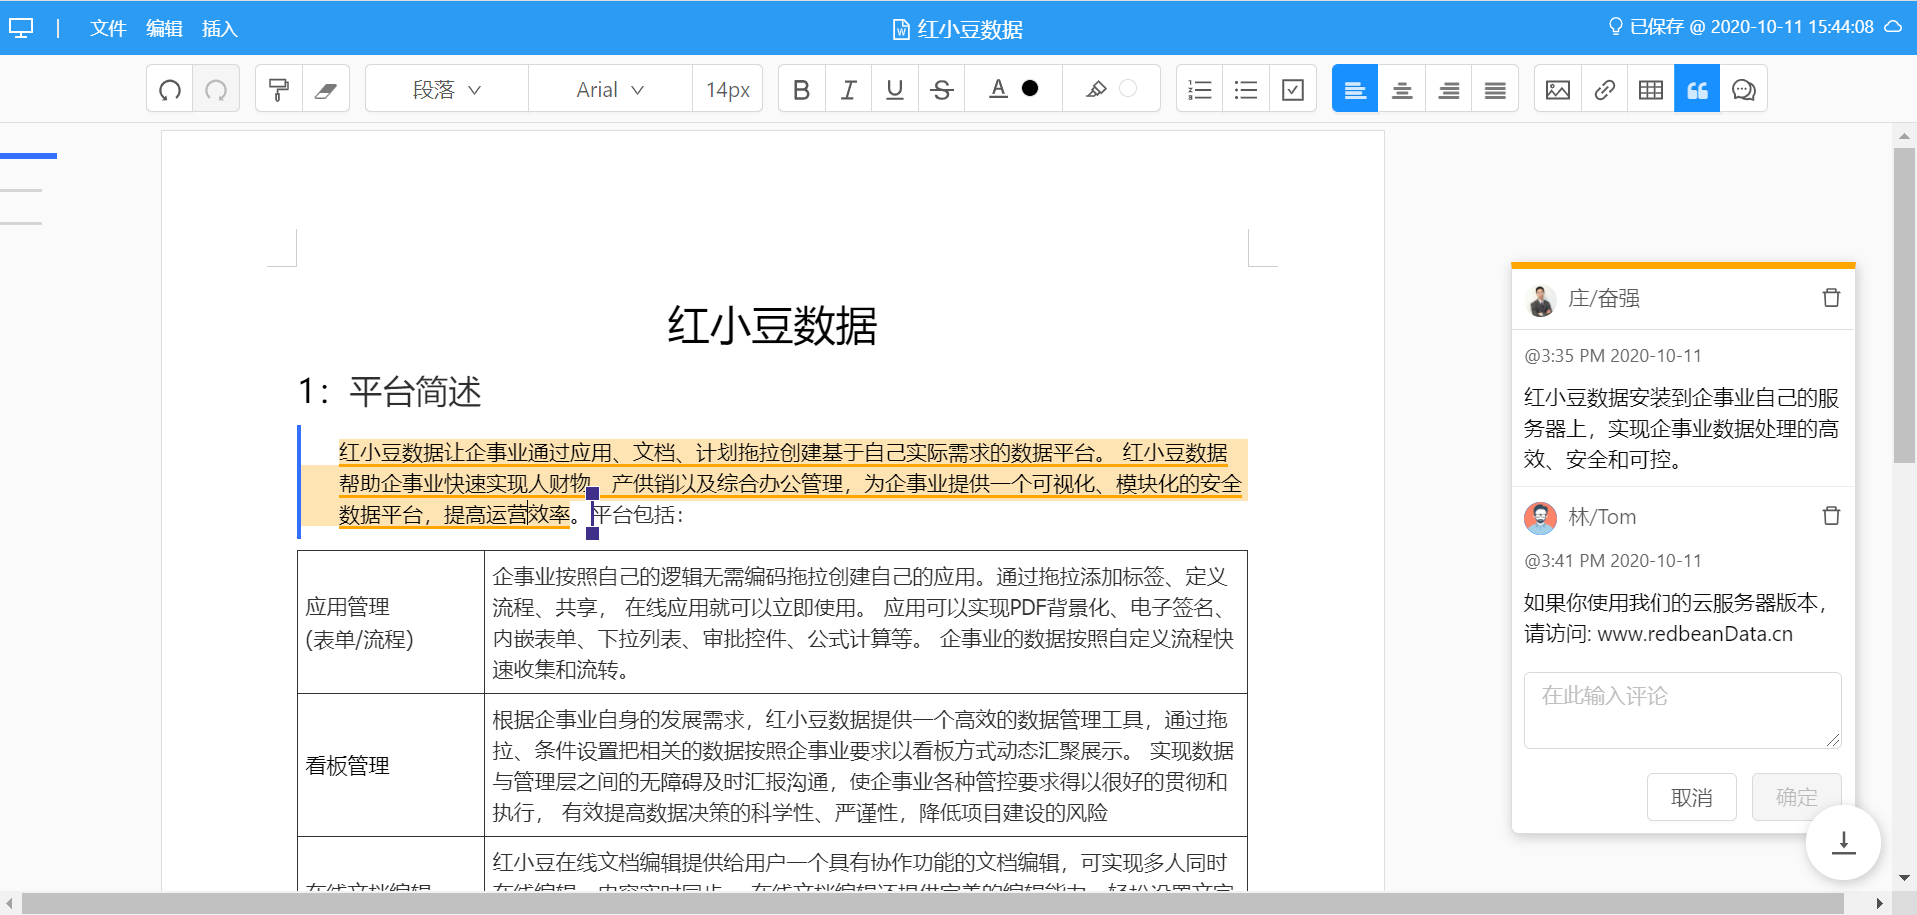Open the 编辑 menu

pos(164,28)
